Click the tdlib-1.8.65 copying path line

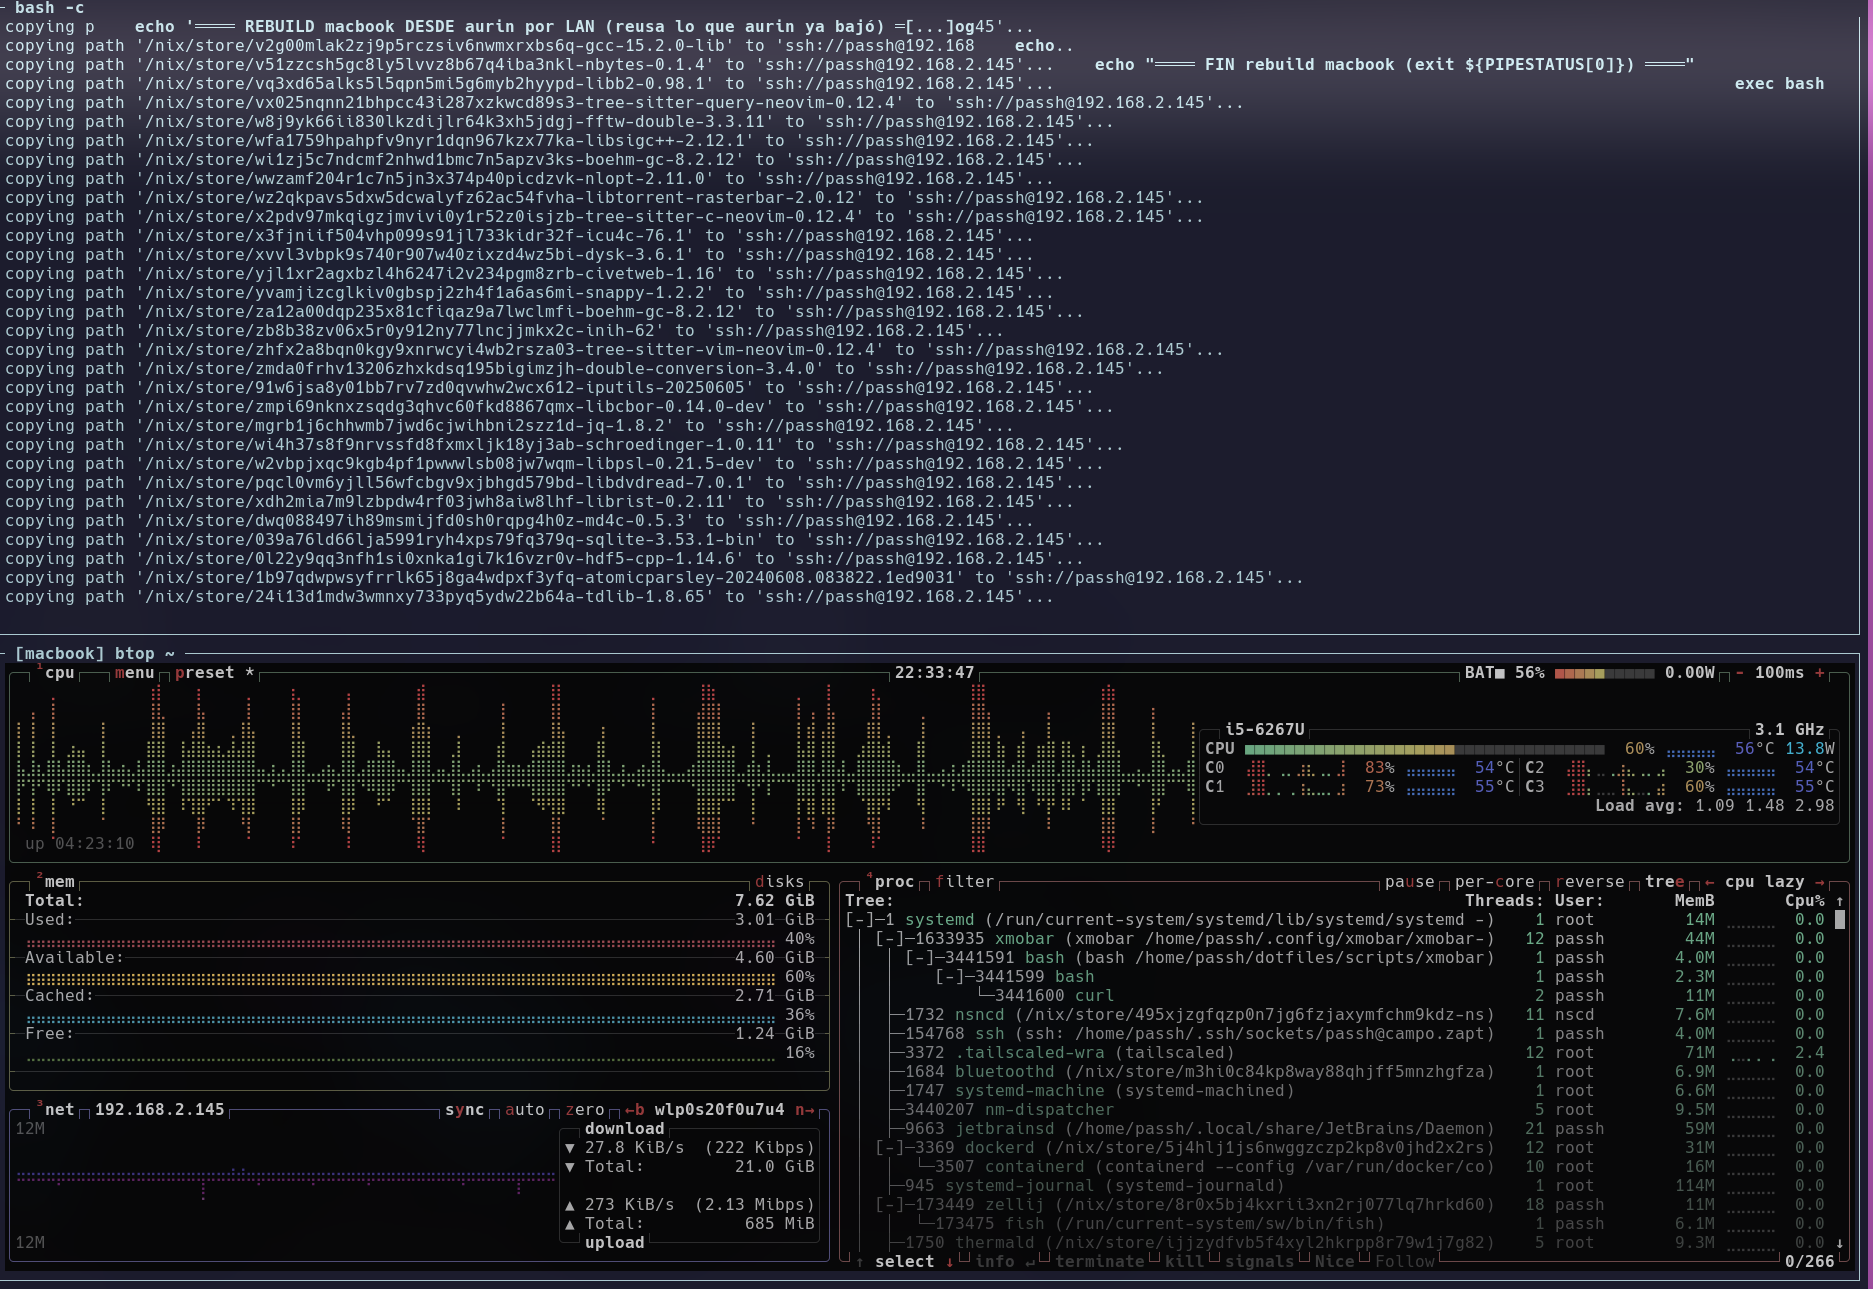point(529,597)
